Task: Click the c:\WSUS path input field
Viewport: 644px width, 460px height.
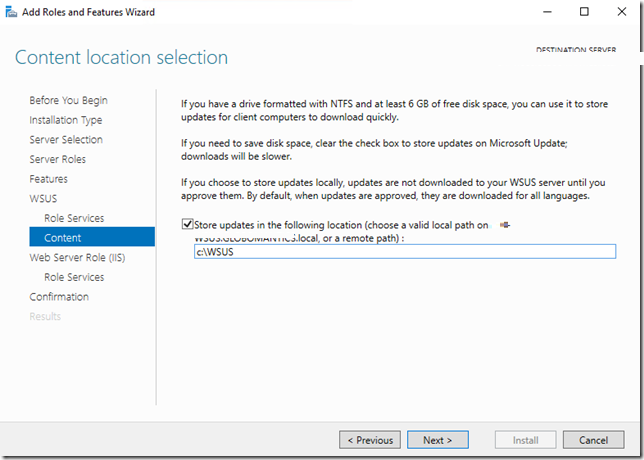Action: 404,252
